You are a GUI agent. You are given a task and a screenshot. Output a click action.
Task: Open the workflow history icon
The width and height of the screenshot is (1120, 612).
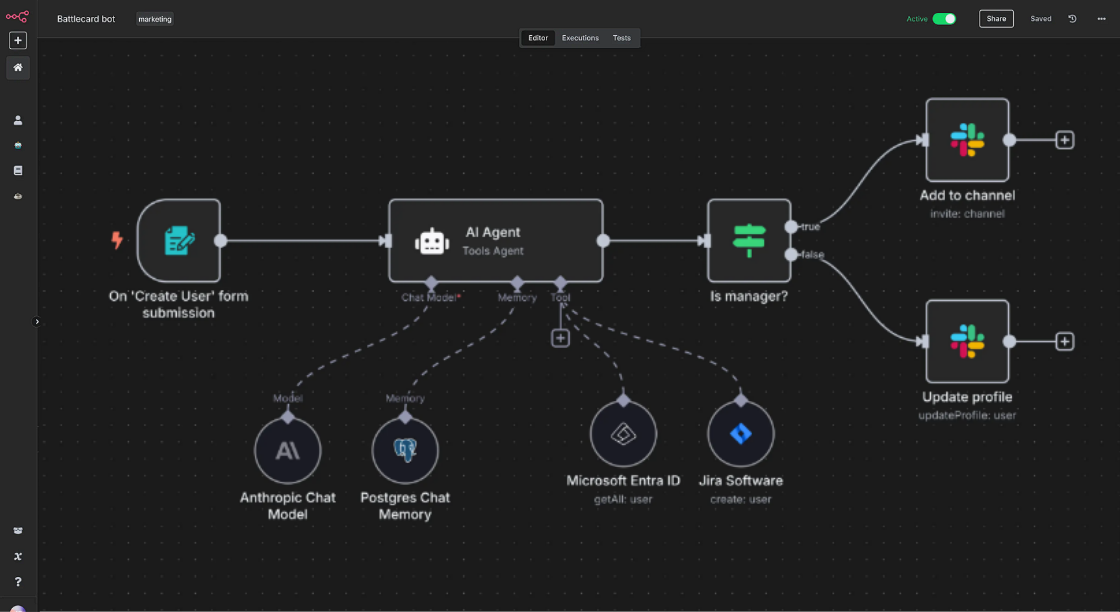point(1072,19)
